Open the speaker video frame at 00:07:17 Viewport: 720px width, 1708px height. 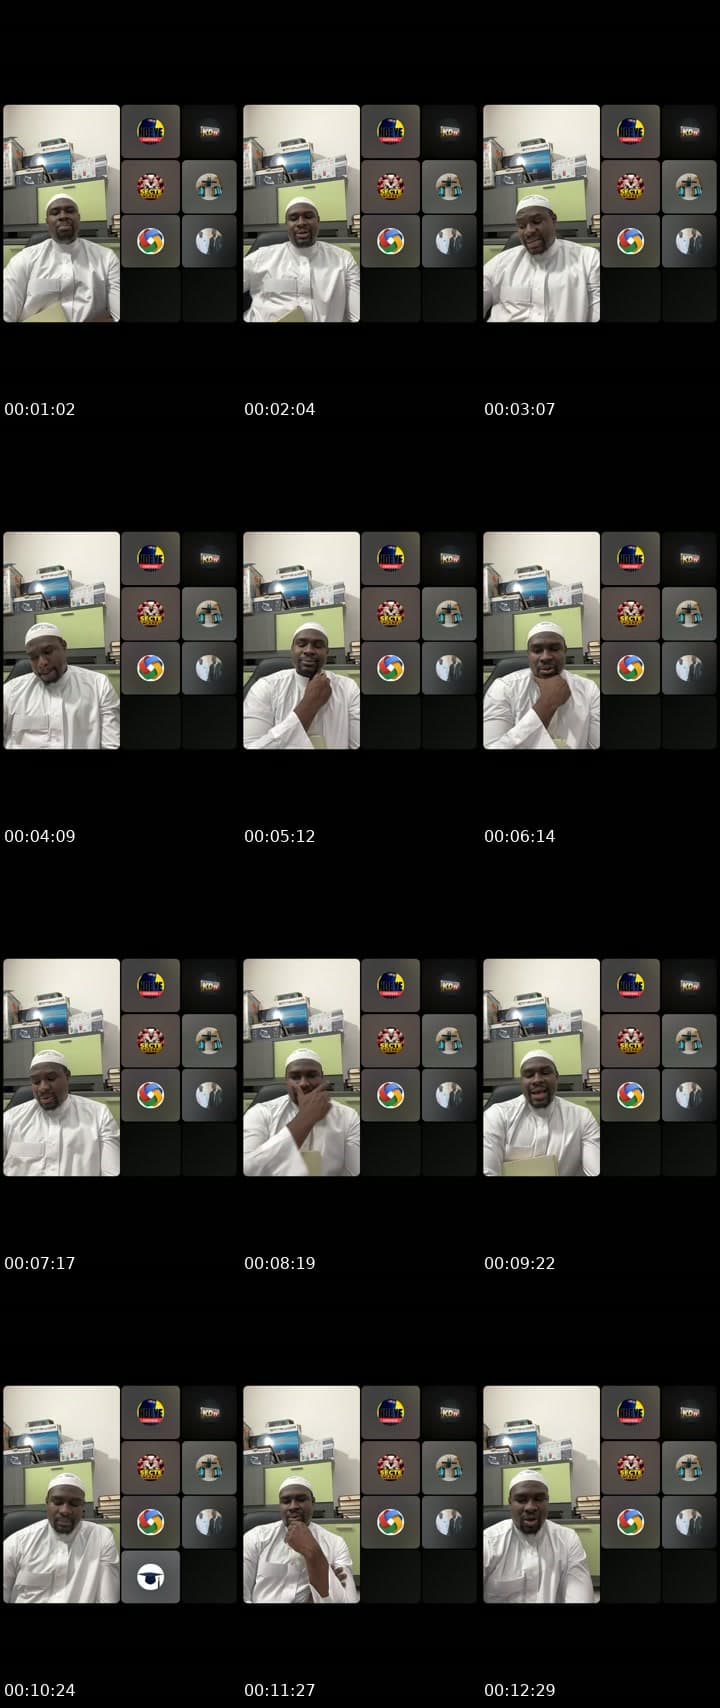(x=61, y=1067)
